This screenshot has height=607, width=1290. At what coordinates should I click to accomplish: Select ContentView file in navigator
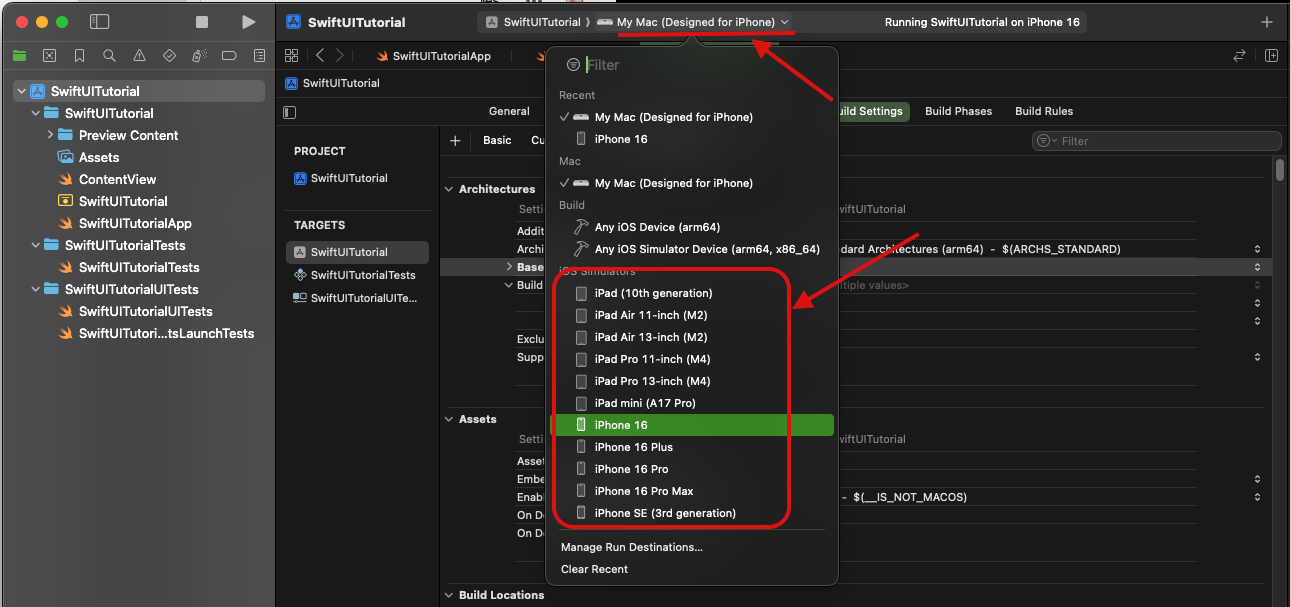118,179
